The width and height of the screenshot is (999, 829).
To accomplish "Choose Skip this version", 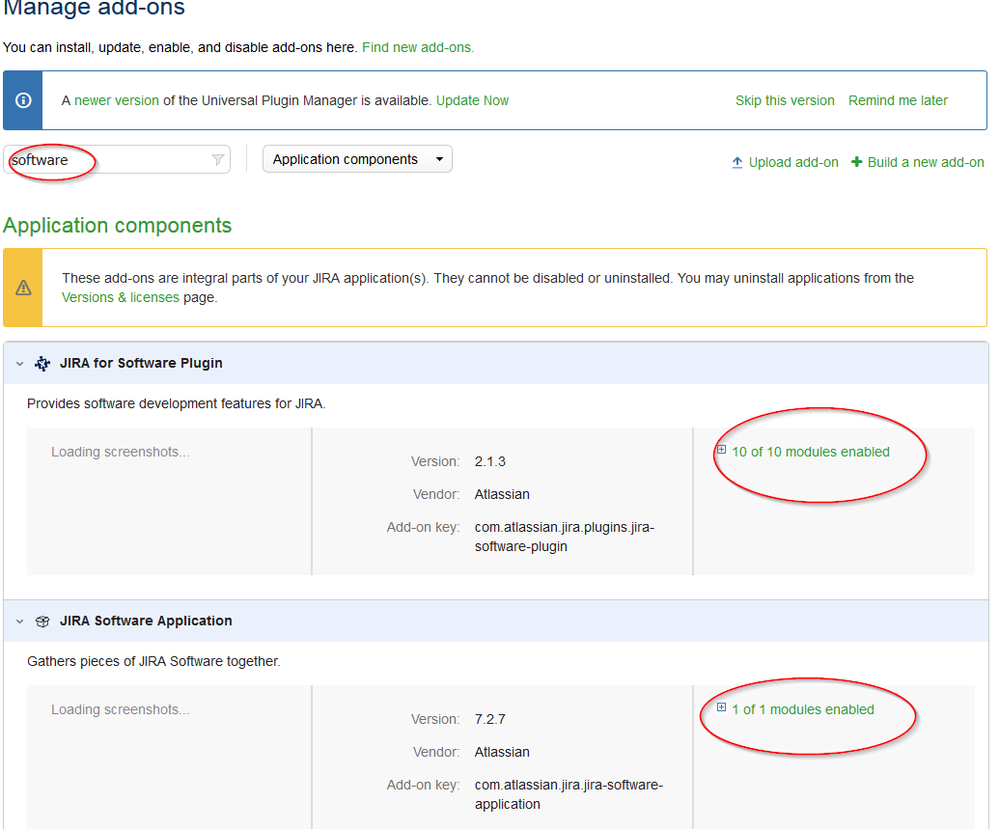I will pos(785,101).
